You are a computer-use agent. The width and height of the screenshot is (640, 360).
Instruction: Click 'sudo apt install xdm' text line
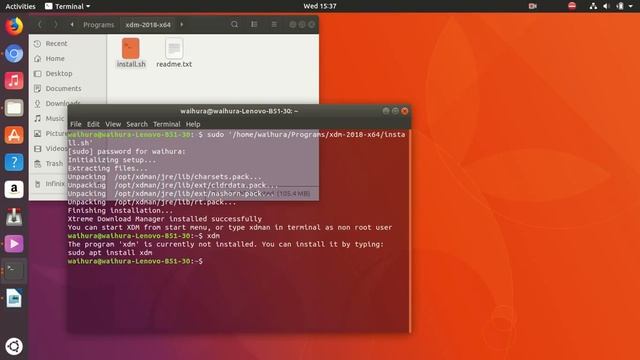[x=110, y=253]
